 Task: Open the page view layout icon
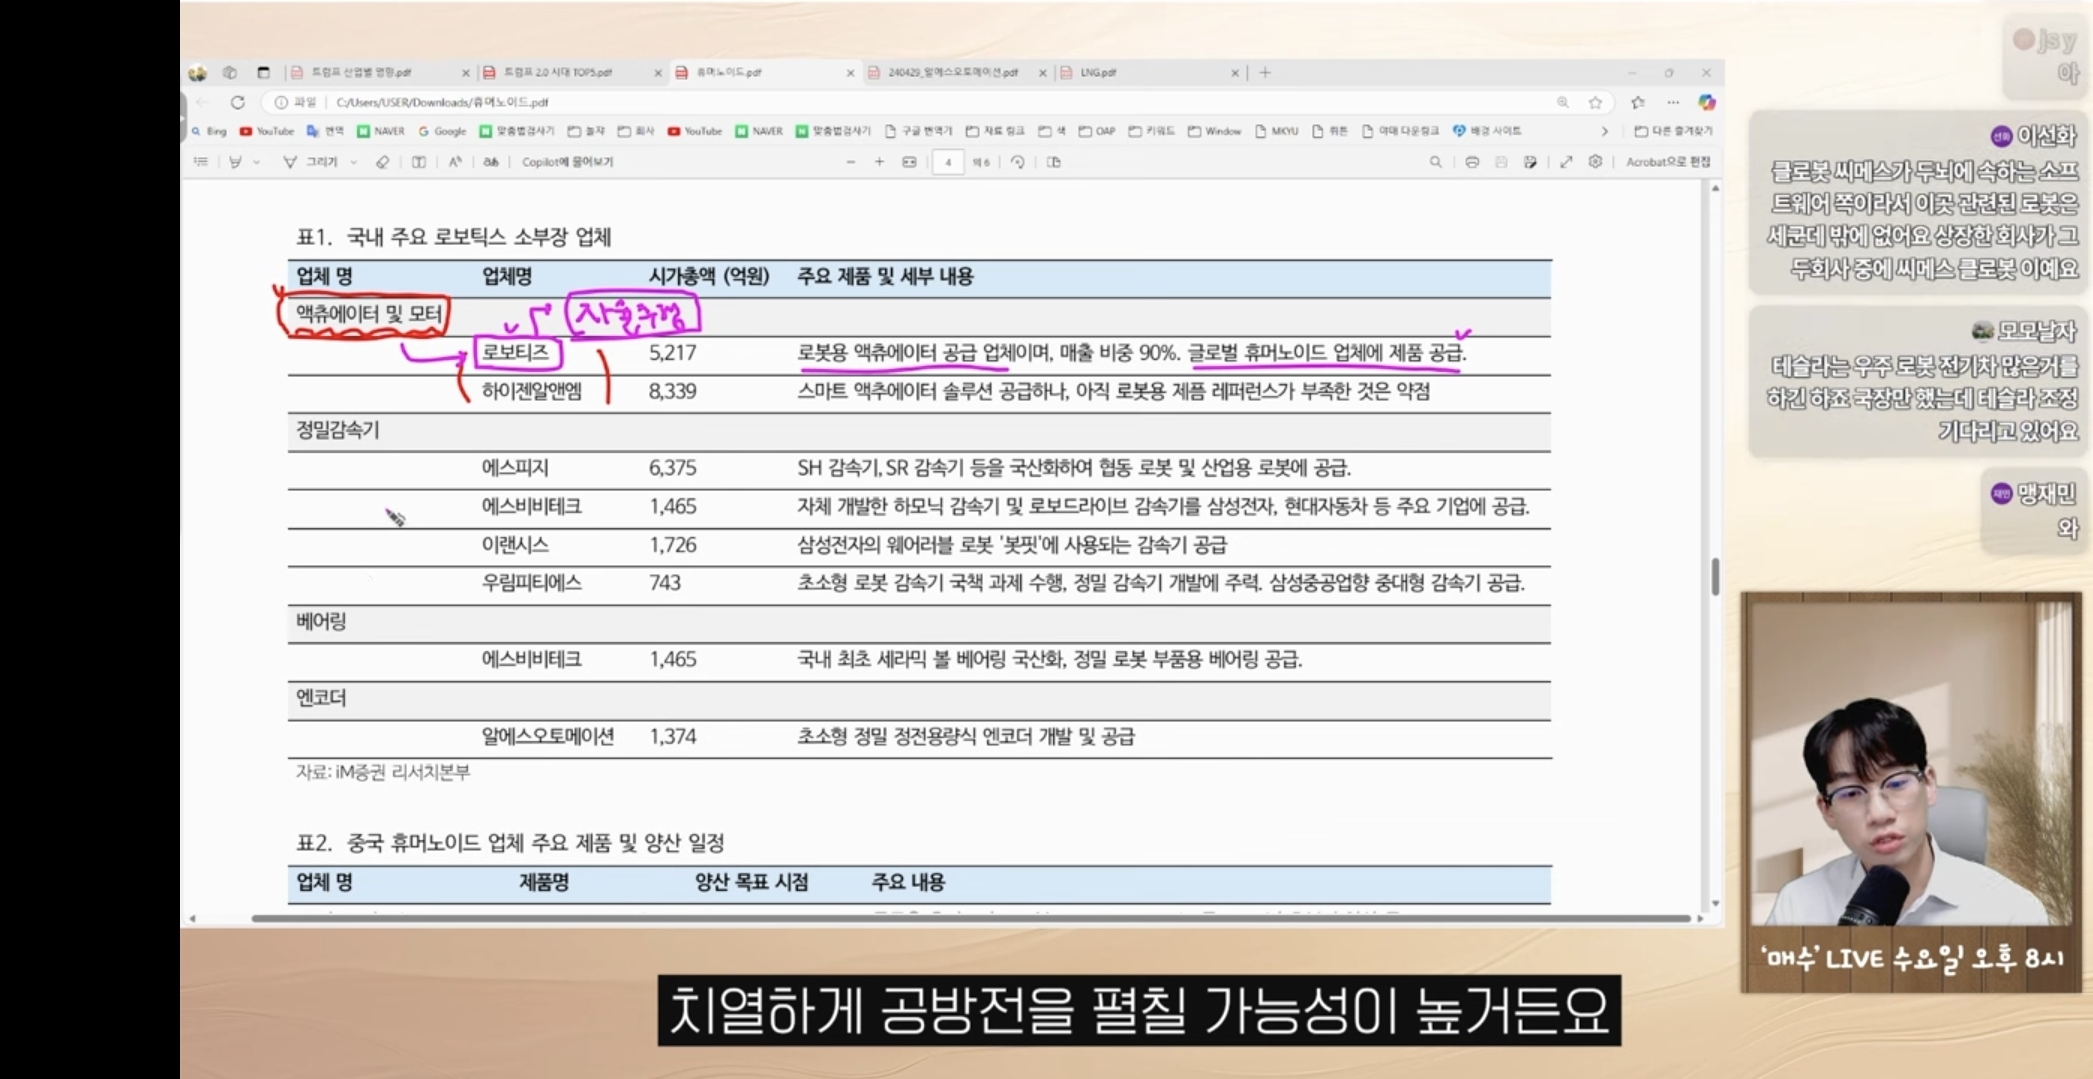[x=419, y=162]
